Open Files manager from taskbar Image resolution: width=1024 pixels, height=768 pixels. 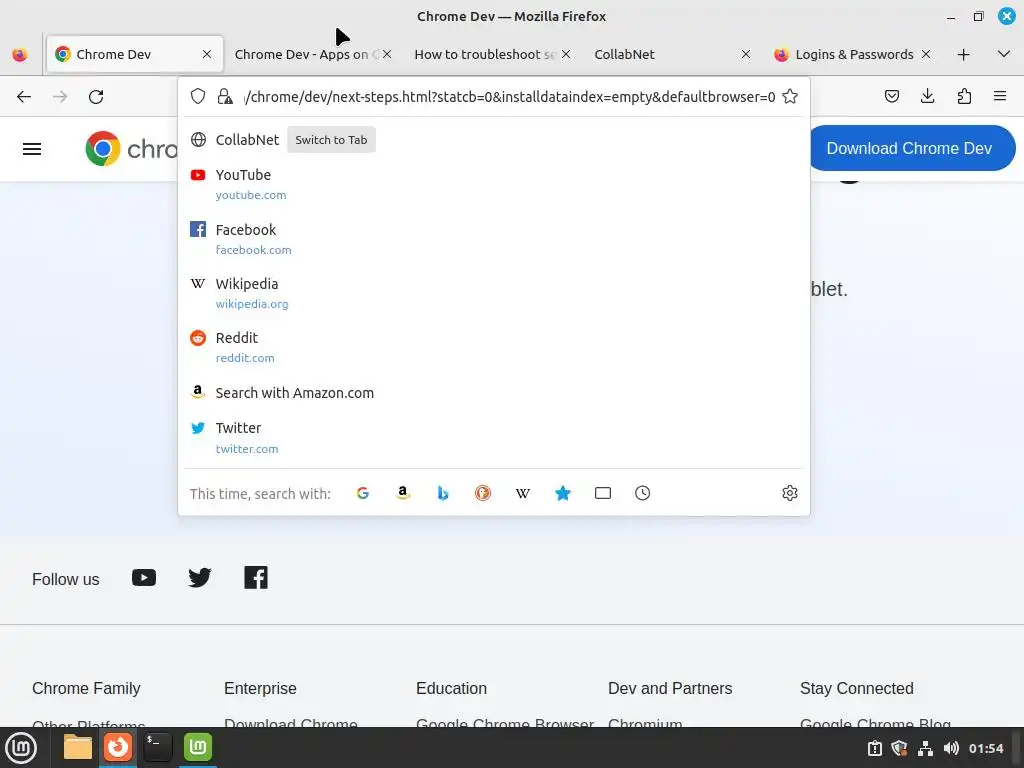pyautogui.click(x=78, y=748)
